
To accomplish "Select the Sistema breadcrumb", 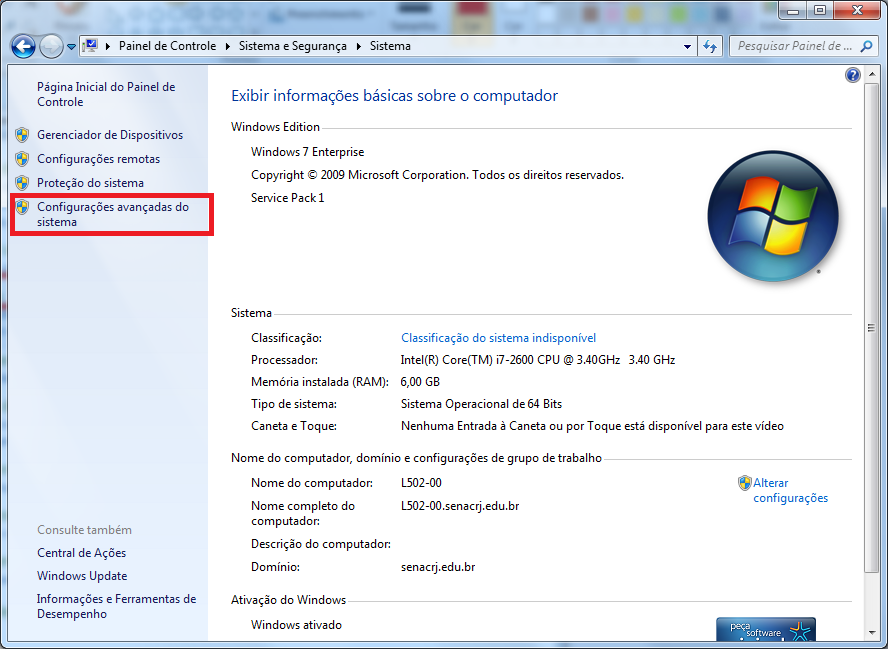I will click(x=390, y=46).
